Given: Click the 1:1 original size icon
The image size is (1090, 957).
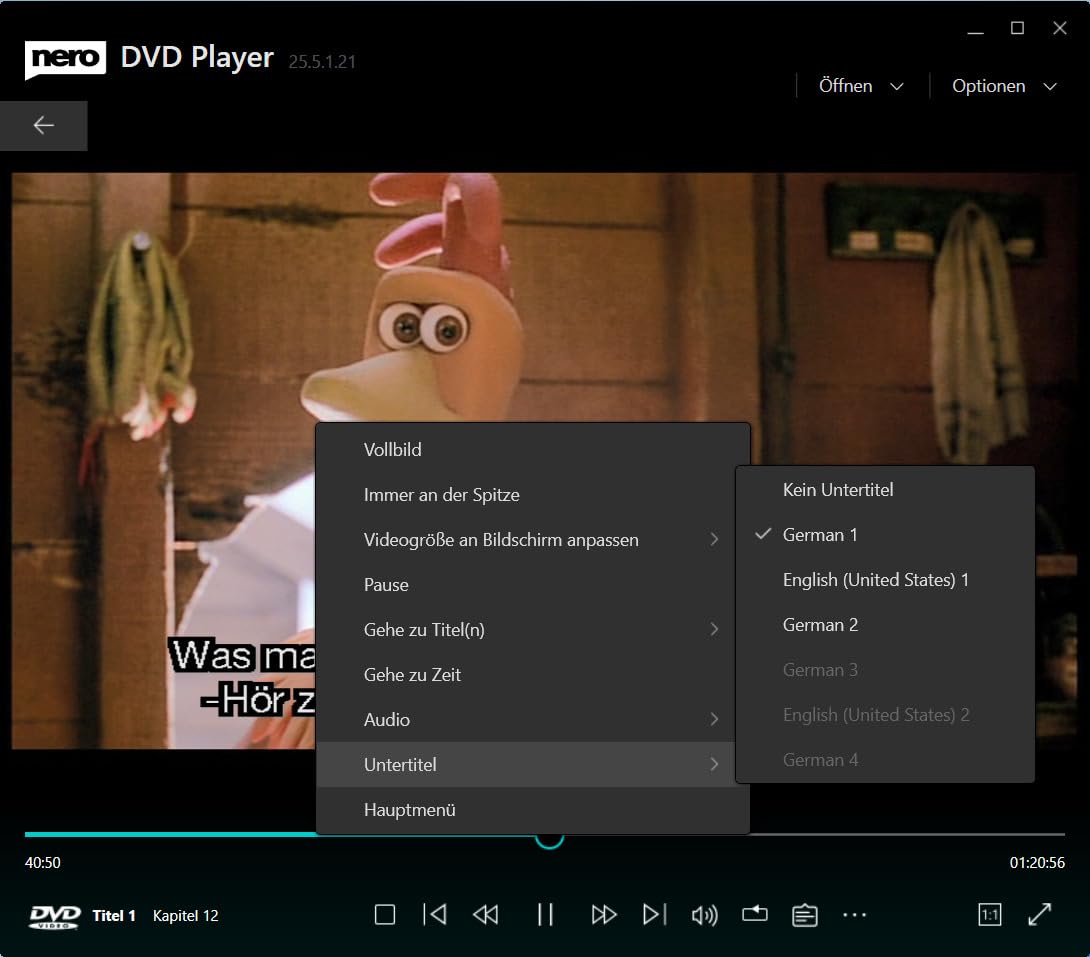Looking at the screenshot, I should pyautogui.click(x=989, y=915).
